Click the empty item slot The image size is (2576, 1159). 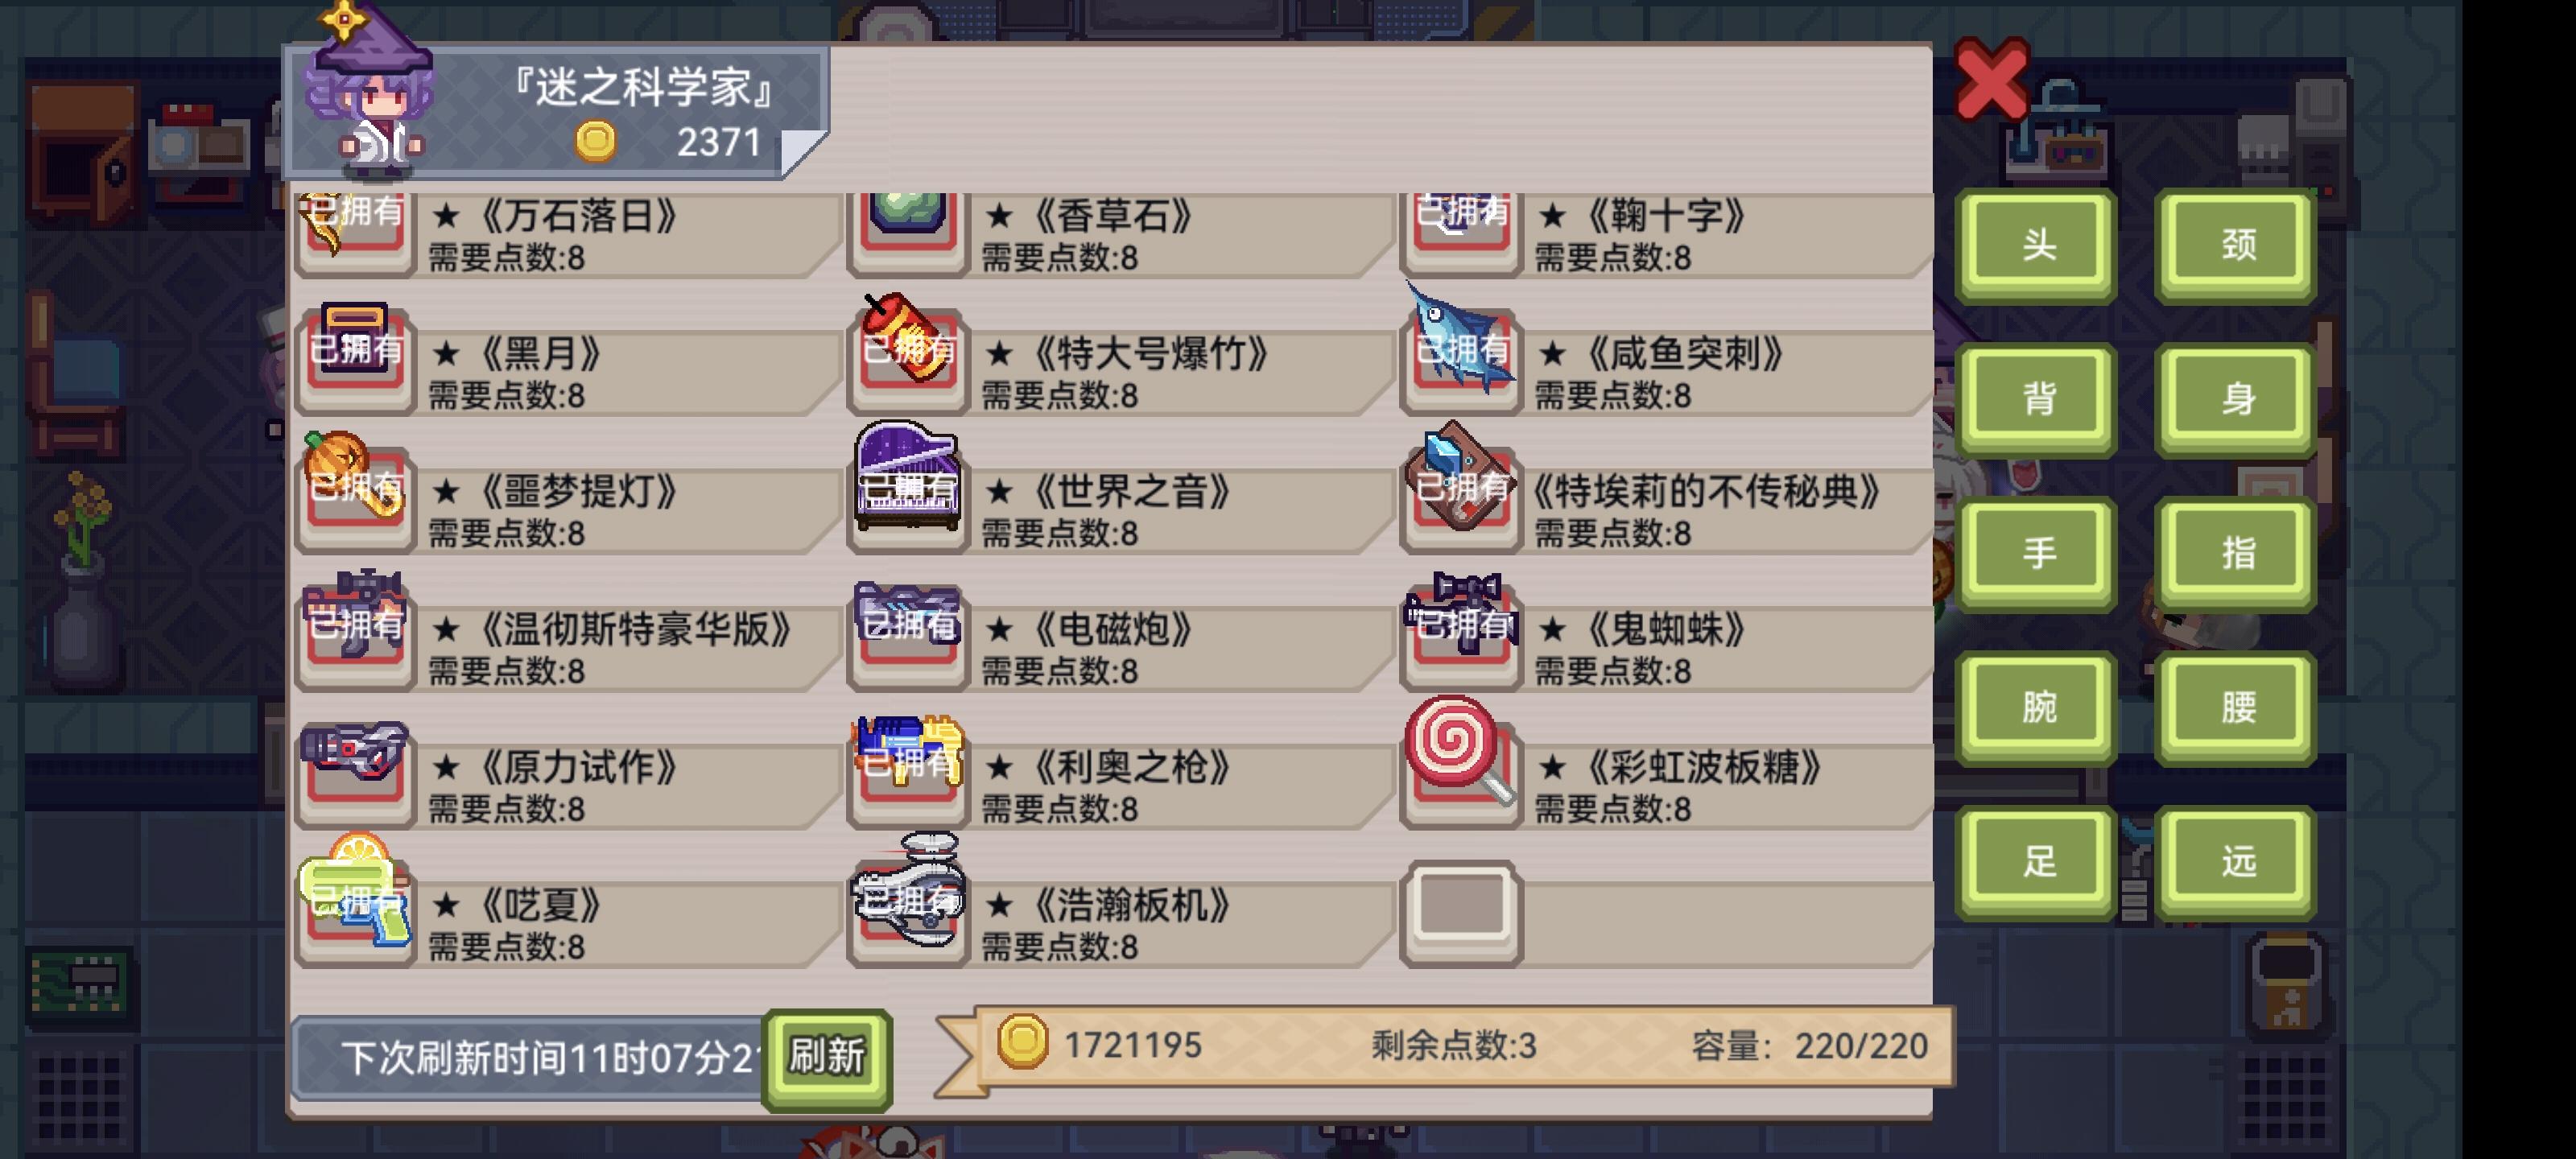click(1462, 912)
